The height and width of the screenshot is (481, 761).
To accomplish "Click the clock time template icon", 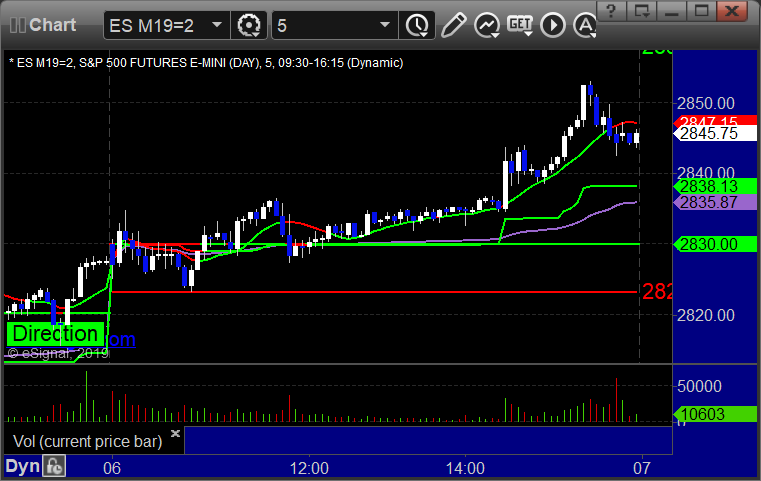I will 416,24.
